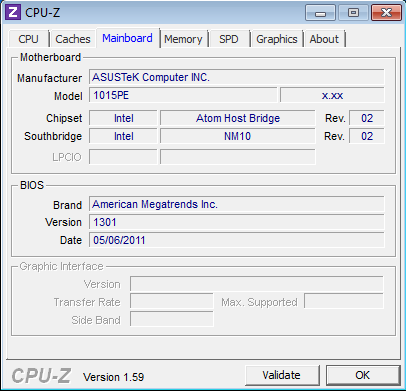406x391 pixels.
Task: Minimize the CPU-Z window
Action: pyautogui.click(x=320, y=13)
